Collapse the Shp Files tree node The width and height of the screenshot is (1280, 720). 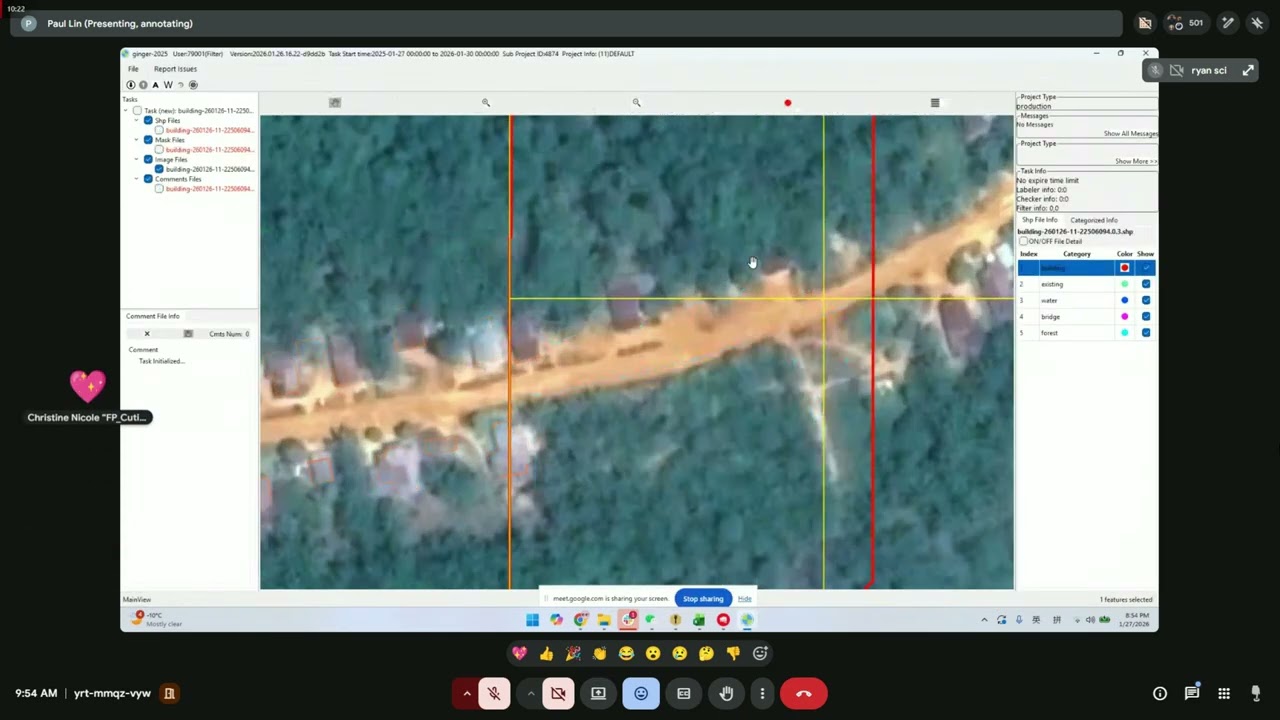pyautogui.click(x=138, y=121)
